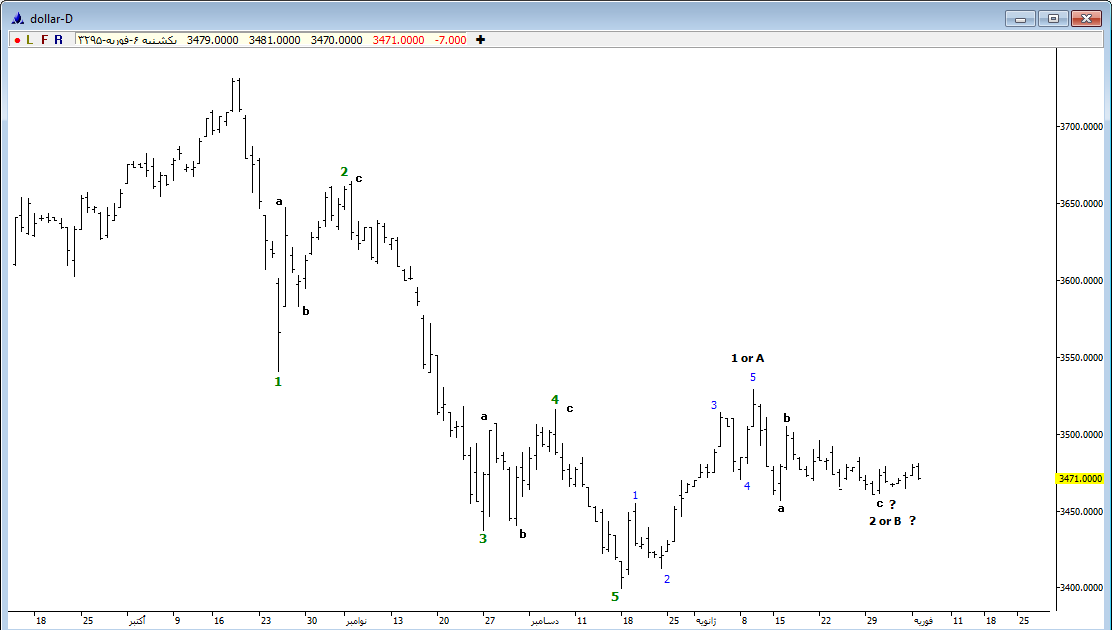Select the green wave label 5

click(x=615, y=597)
